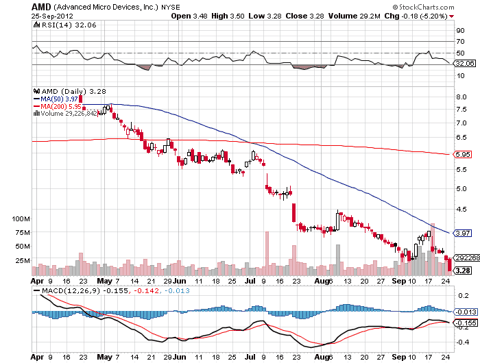Click the StockCharts.com copyright text
Image resolution: width=480 pixels, height=363 pixels.
pyautogui.click(x=423, y=7)
